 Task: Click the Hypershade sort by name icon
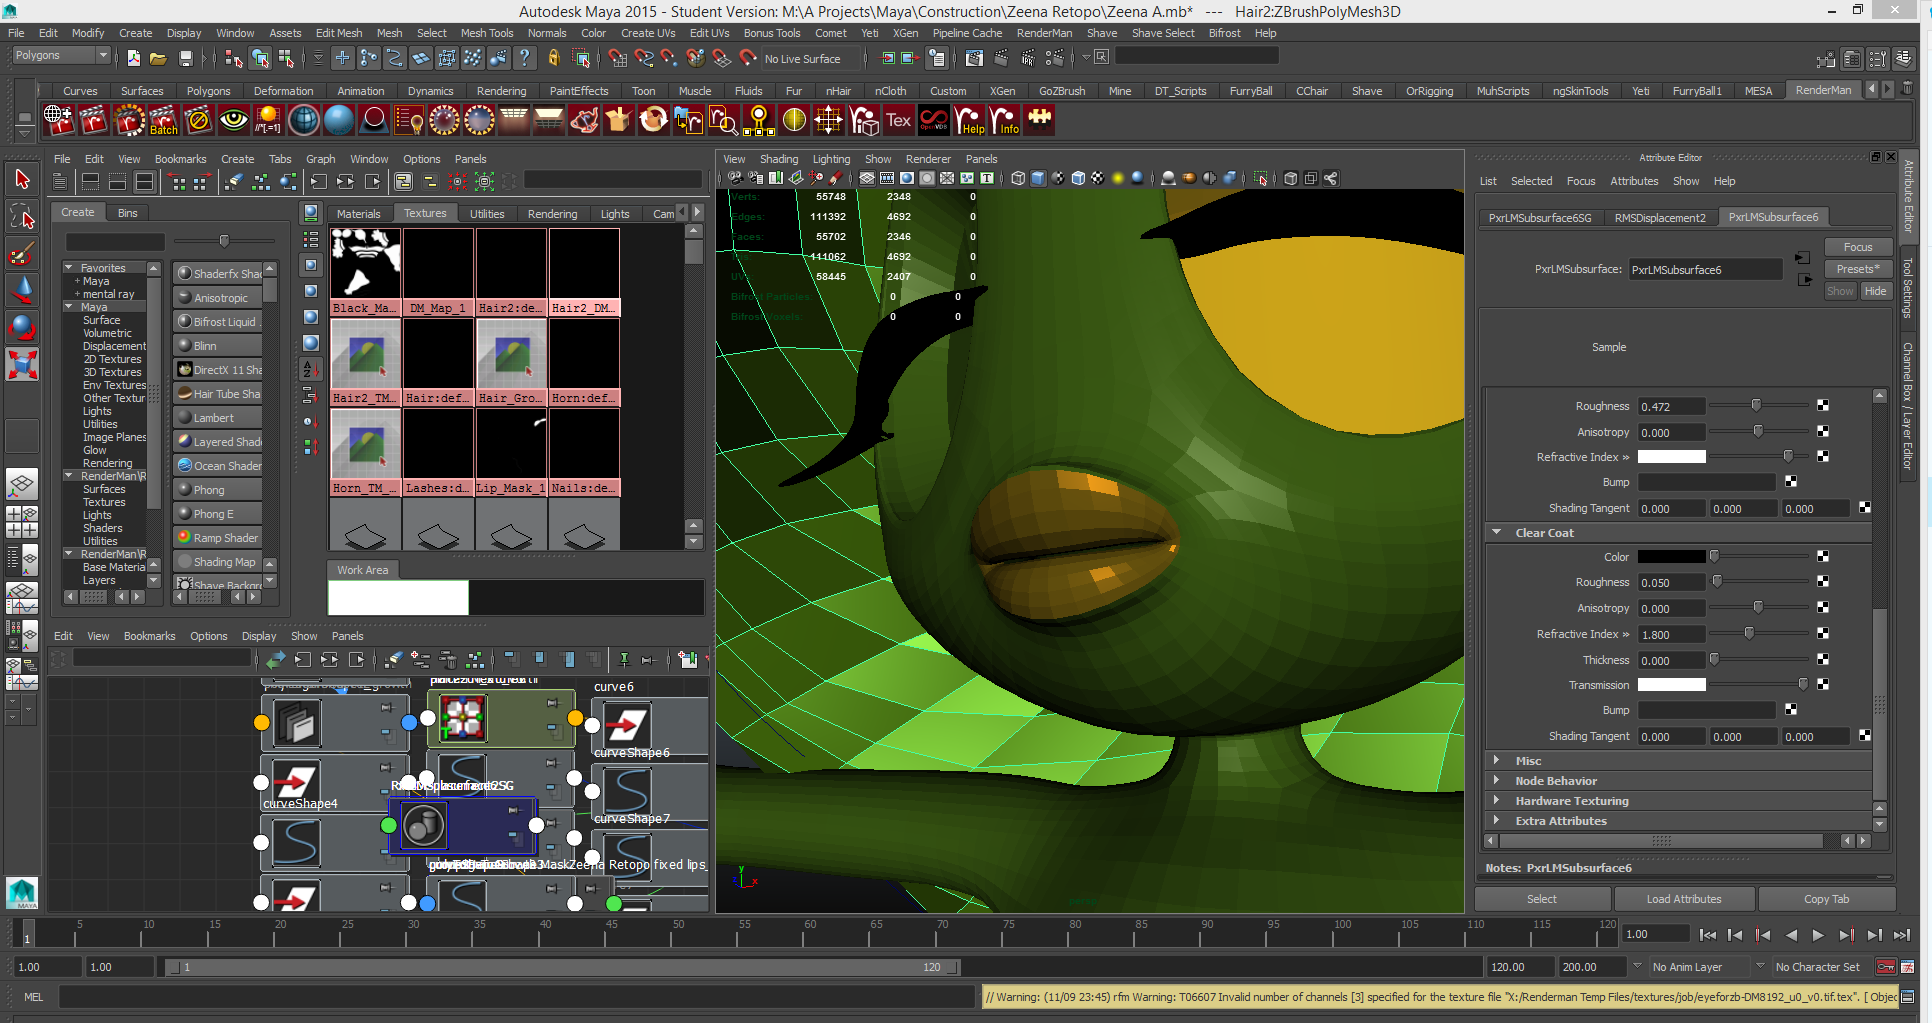(x=310, y=370)
